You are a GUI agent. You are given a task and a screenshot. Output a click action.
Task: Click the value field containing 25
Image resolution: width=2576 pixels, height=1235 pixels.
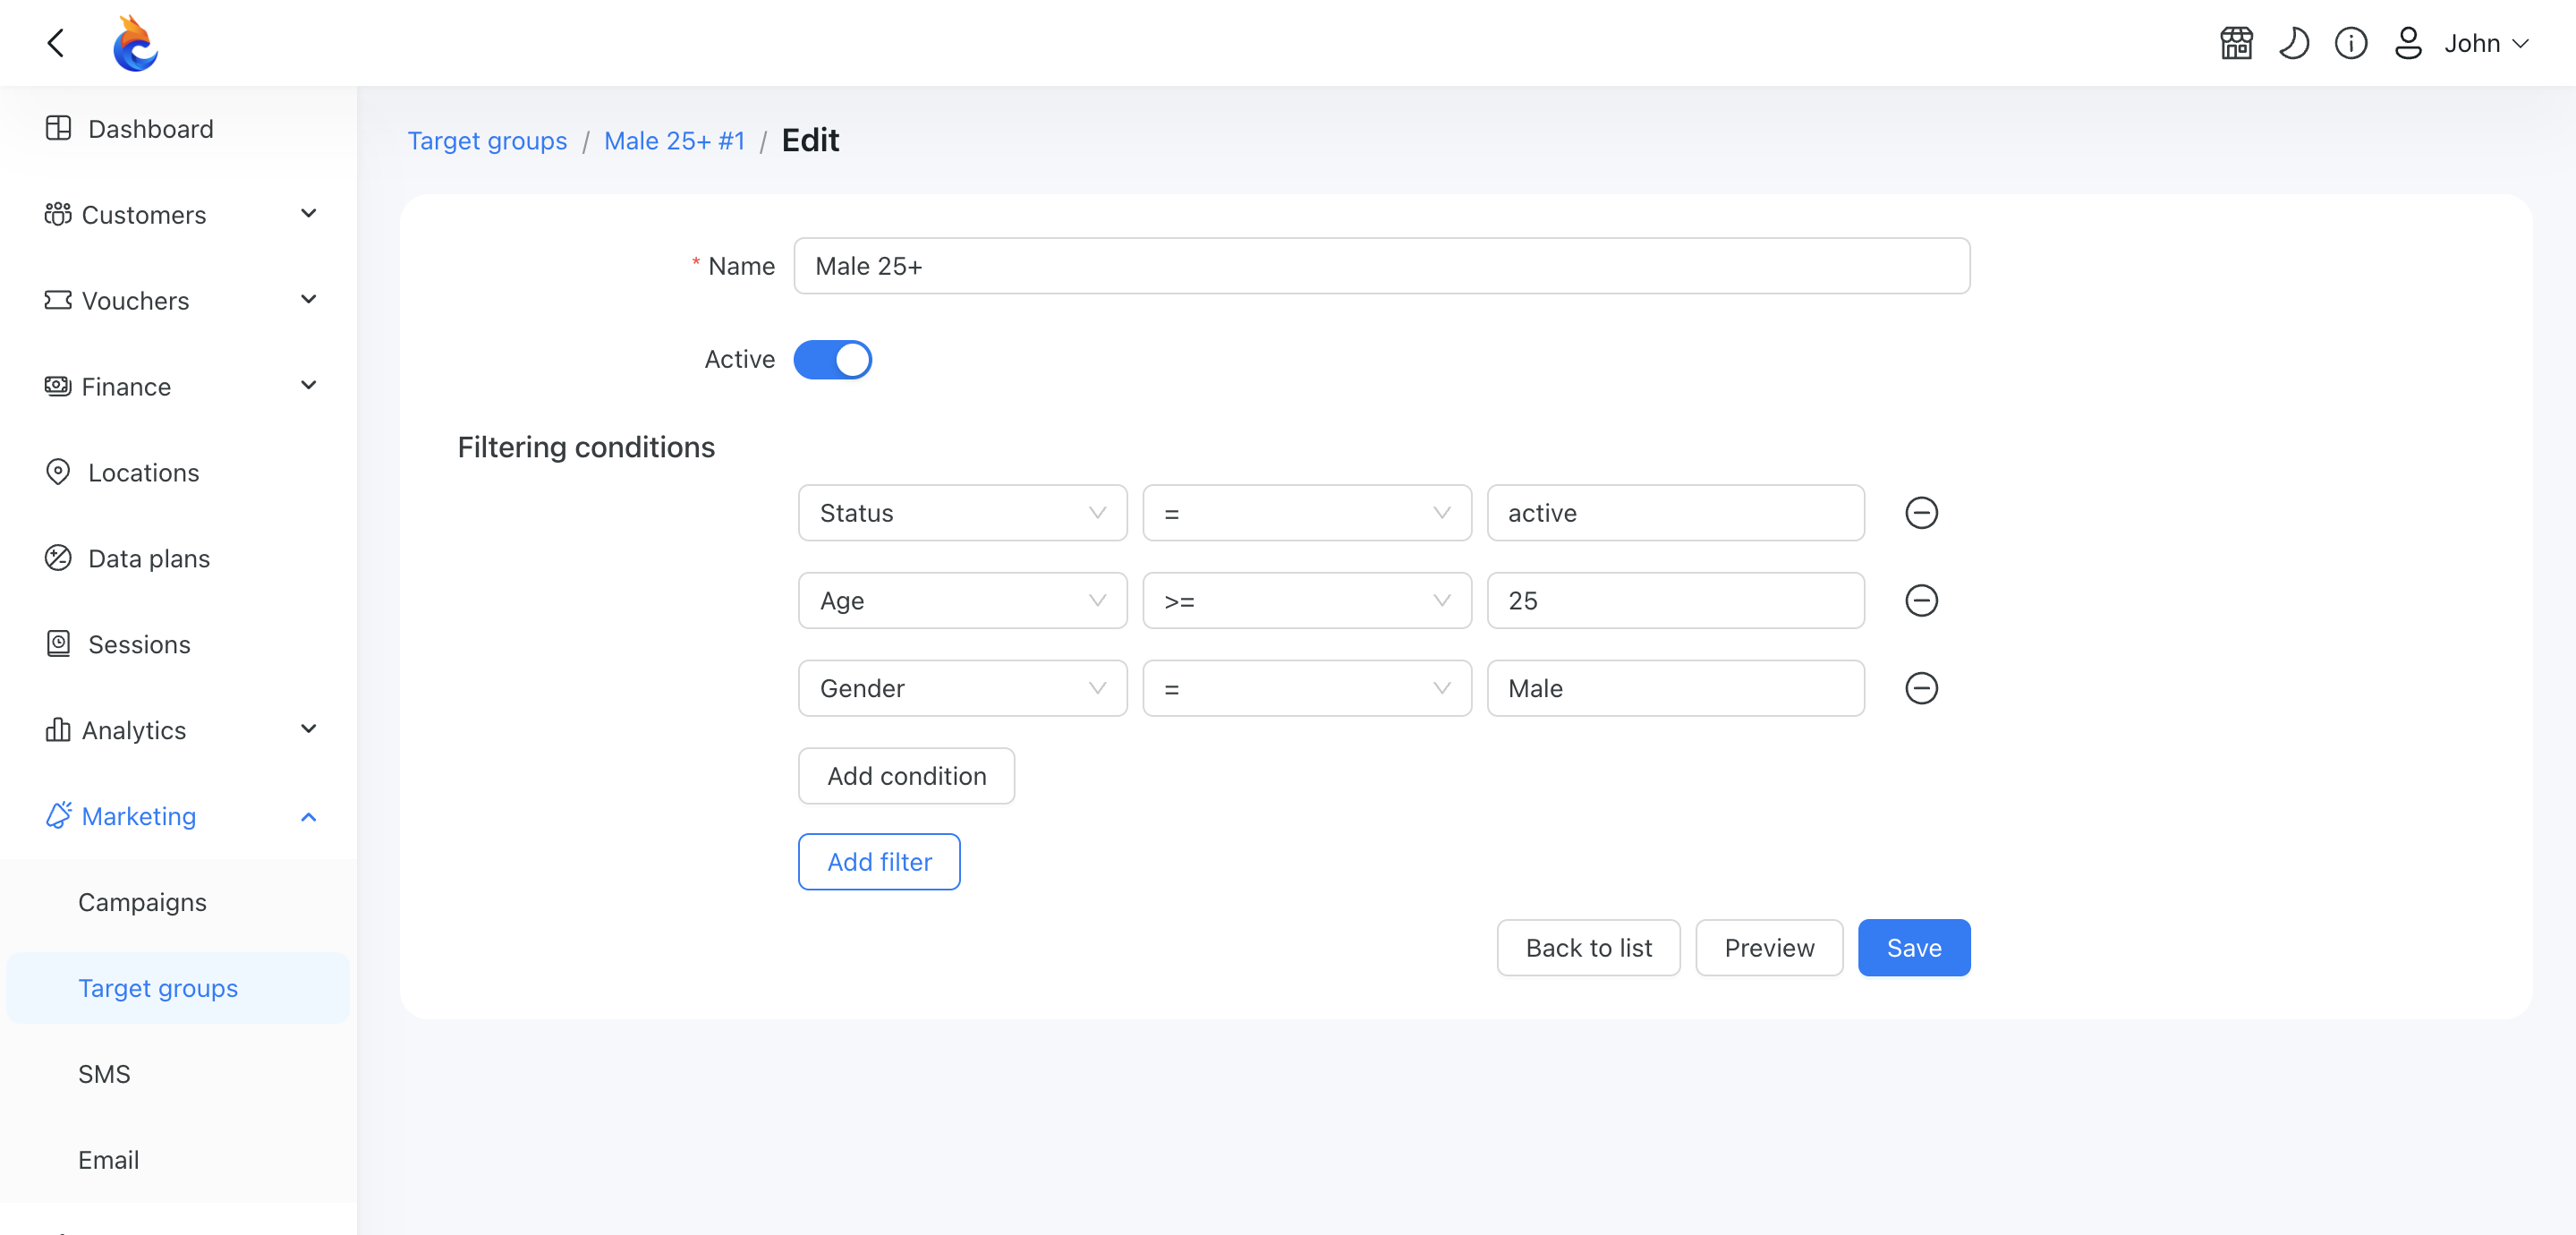tap(1675, 601)
